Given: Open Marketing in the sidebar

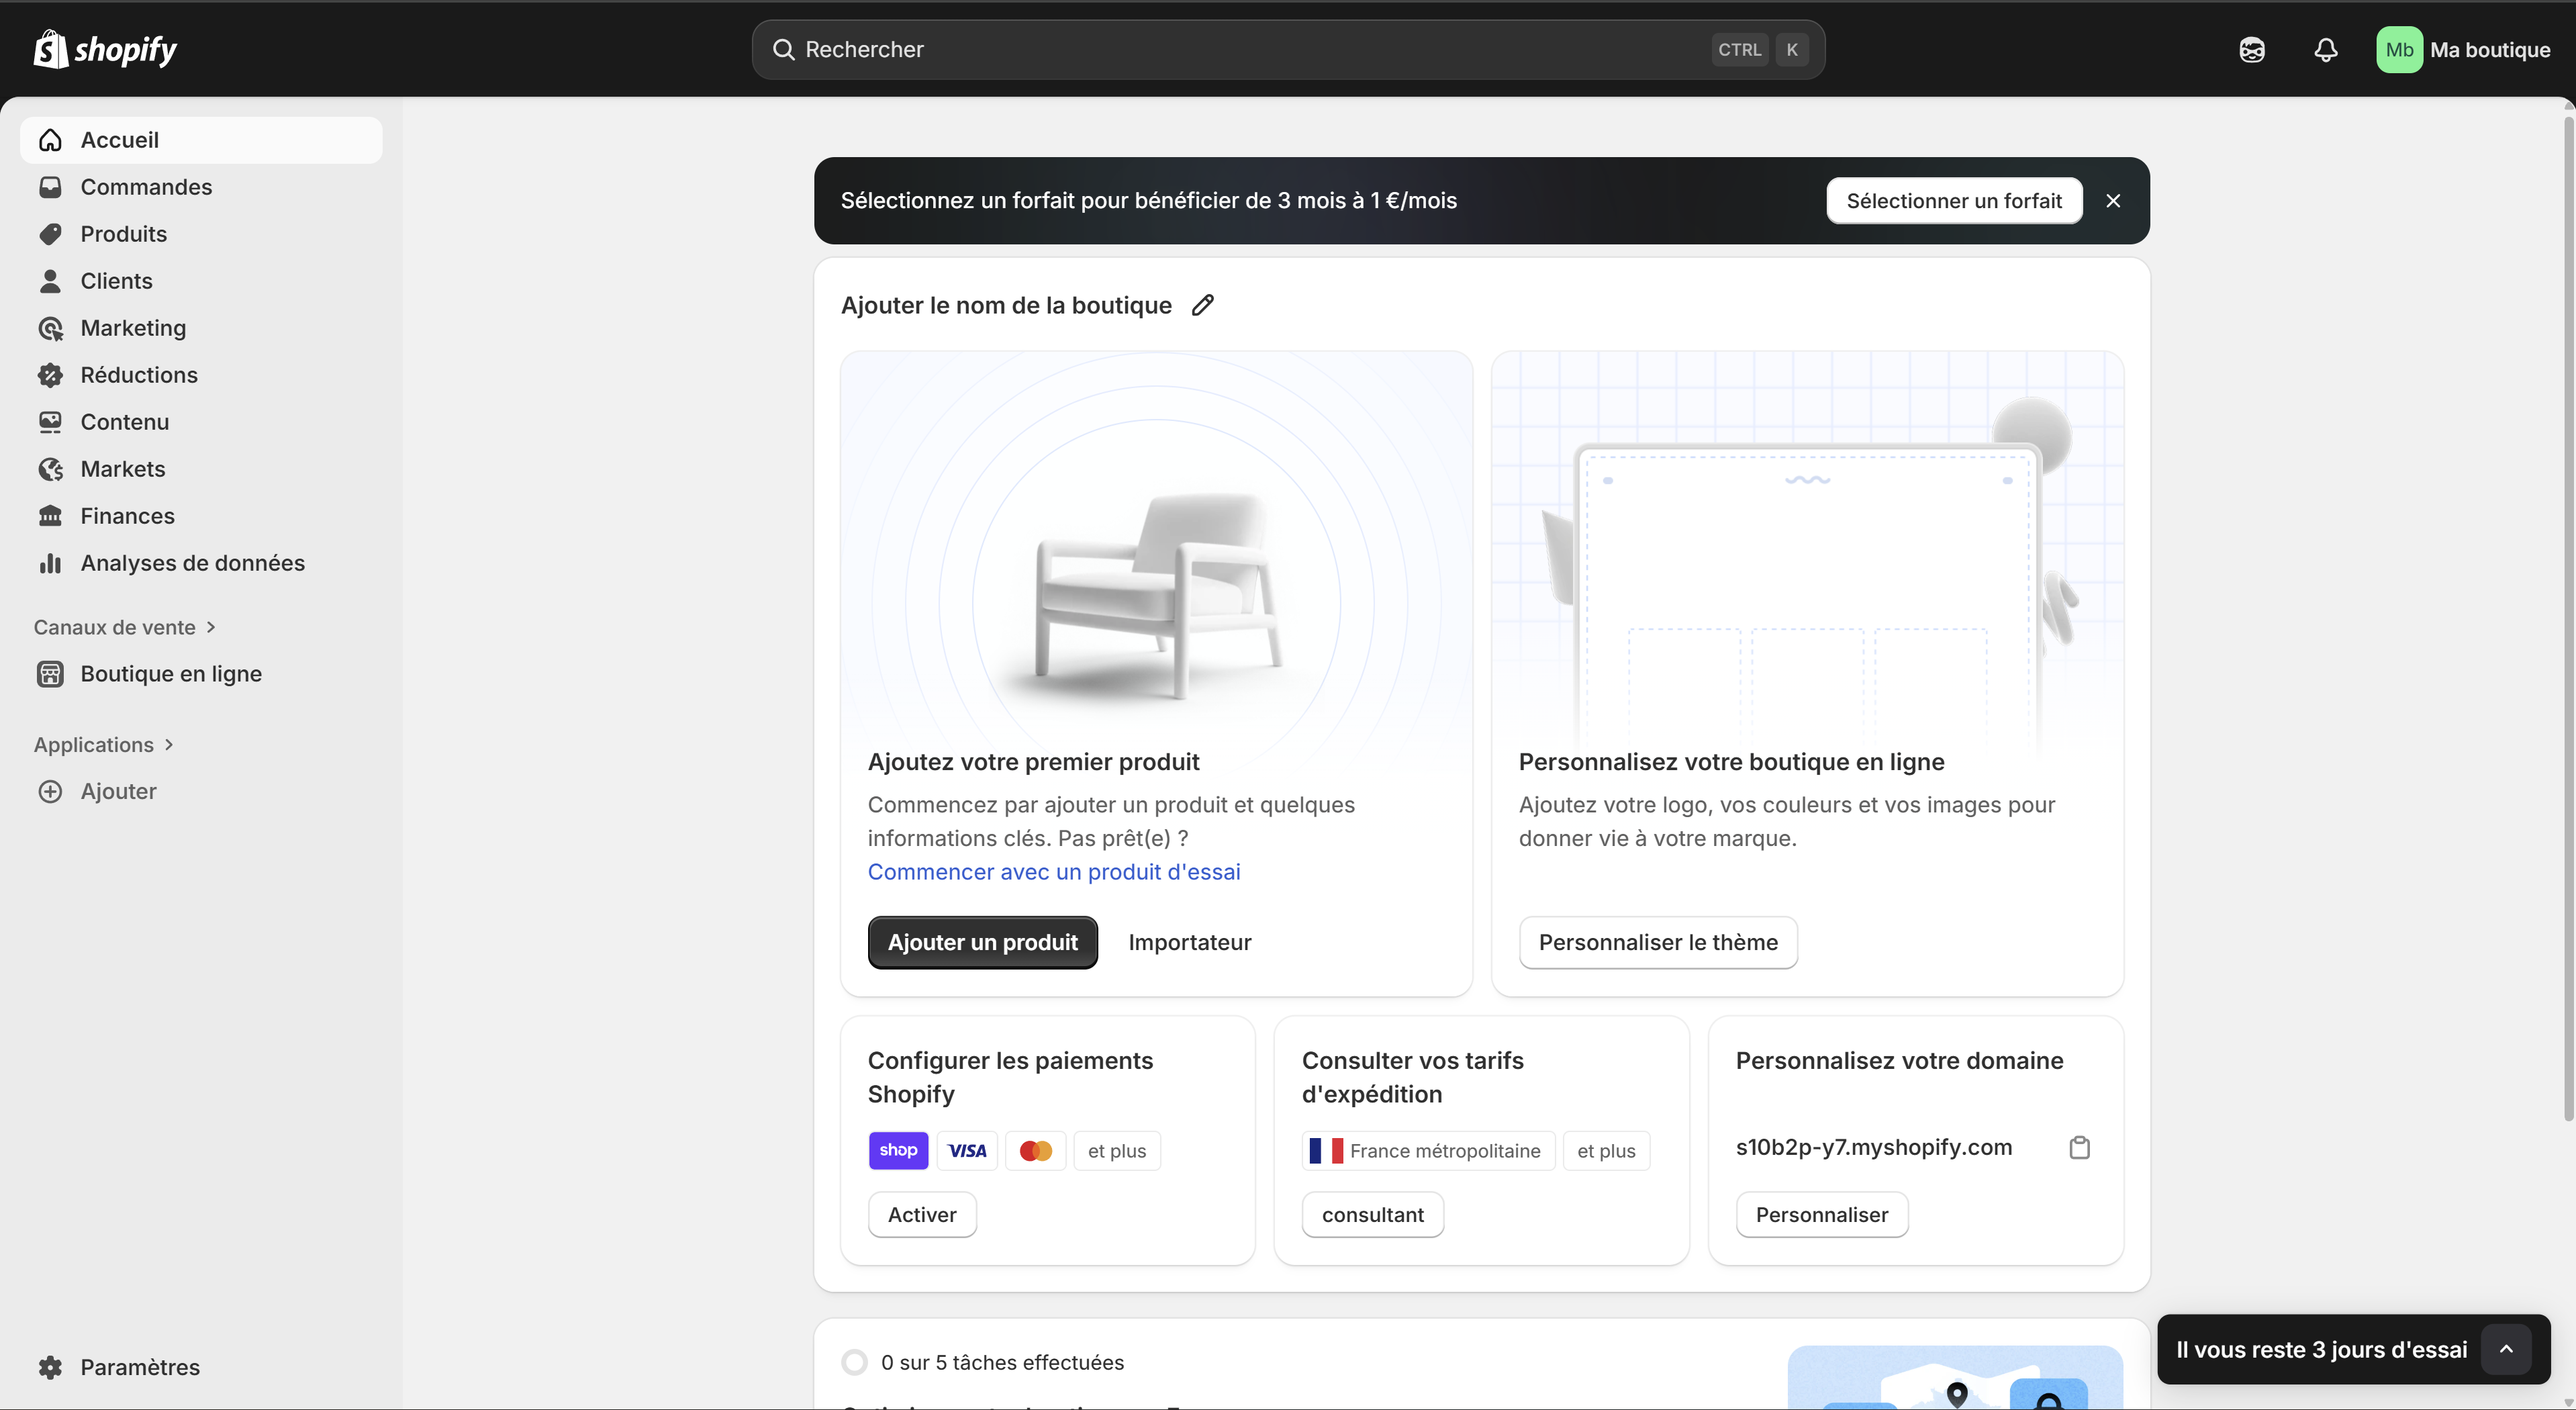Looking at the screenshot, I should coord(133,327).
